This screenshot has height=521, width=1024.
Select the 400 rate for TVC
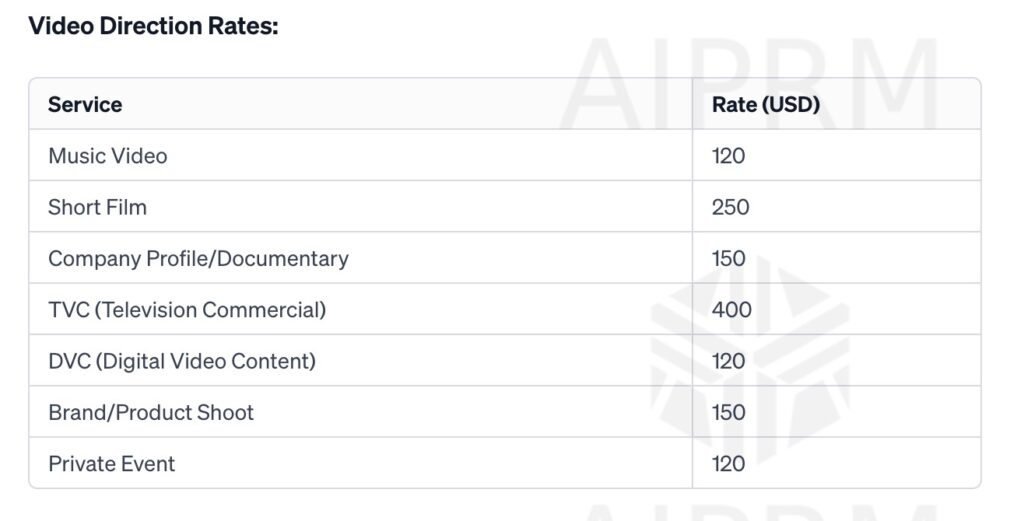(x=731, y=310)
